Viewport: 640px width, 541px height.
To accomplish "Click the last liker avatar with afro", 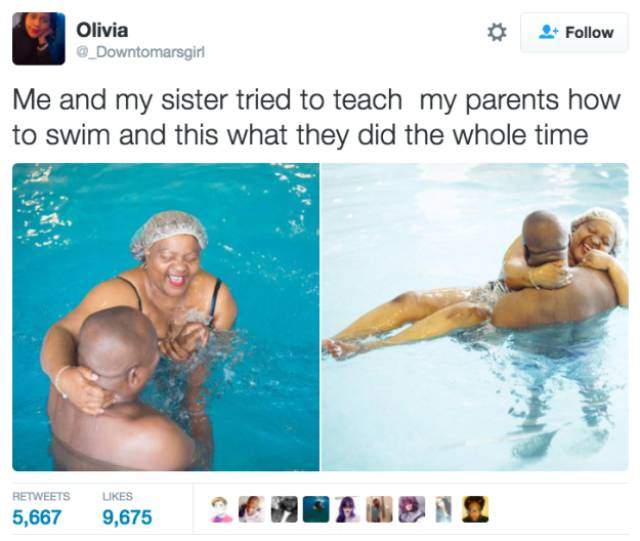I will point(475,509).
